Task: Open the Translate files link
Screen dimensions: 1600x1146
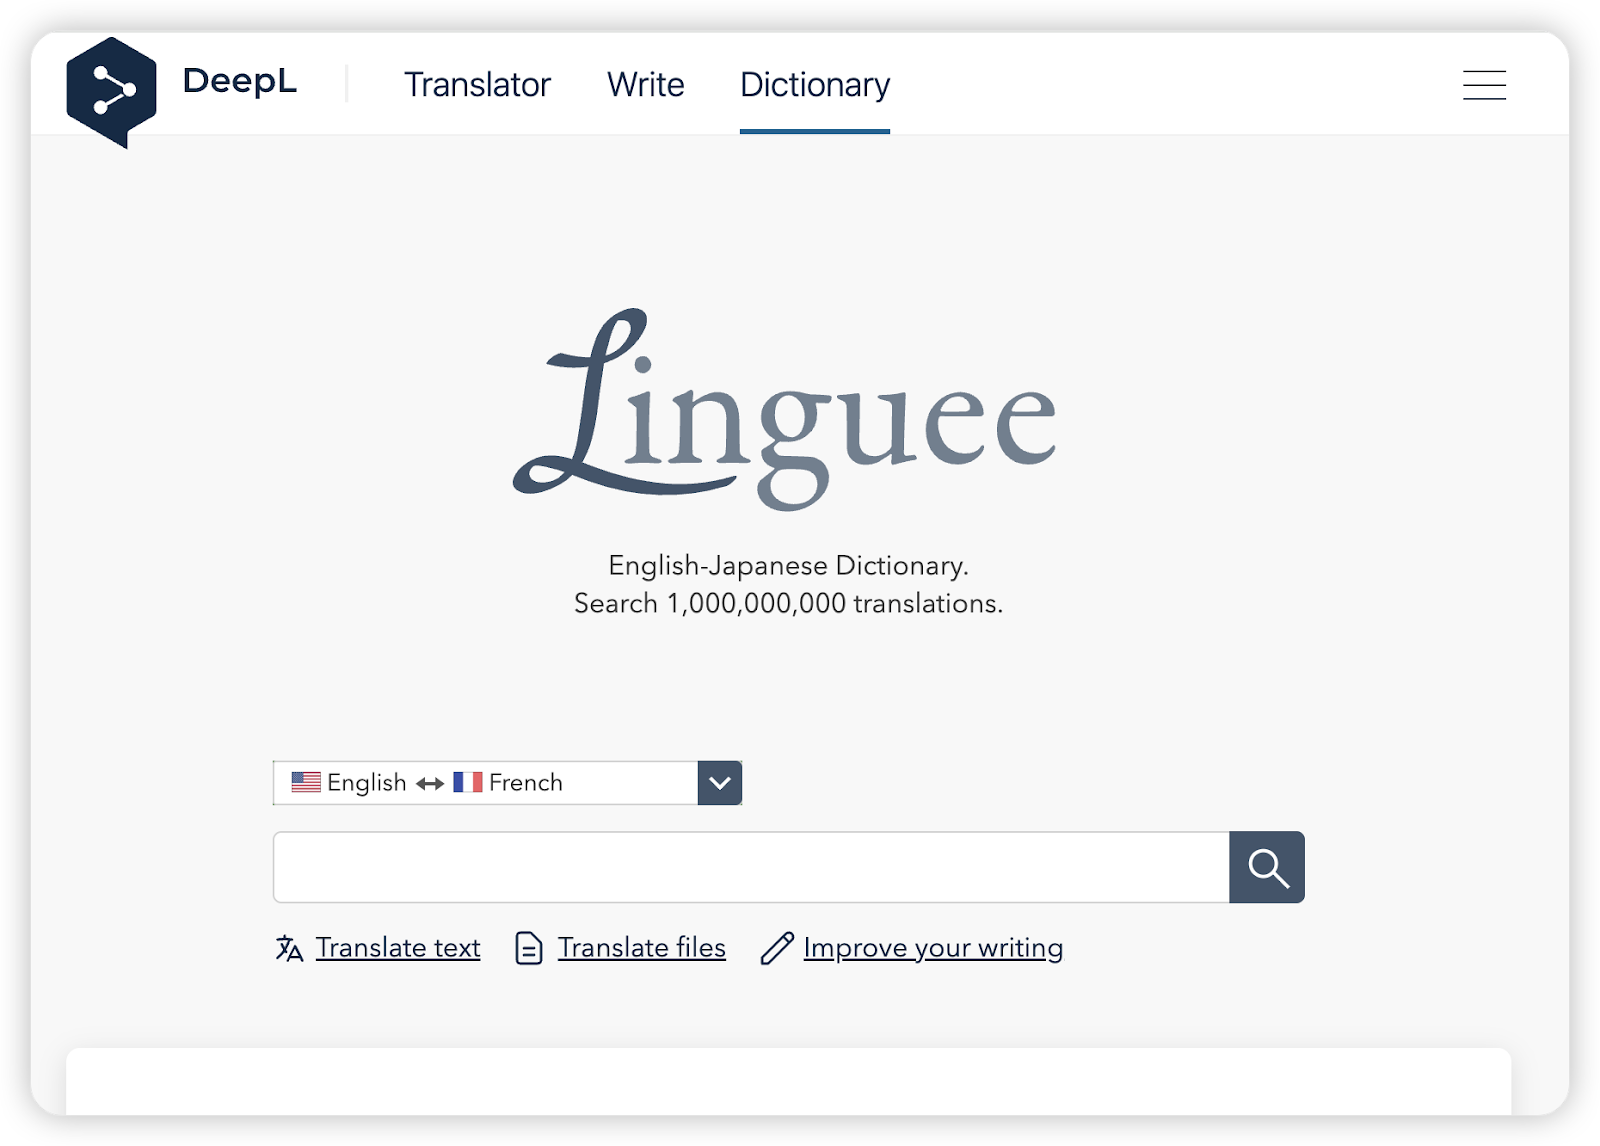Action: [x=642, y=947]
